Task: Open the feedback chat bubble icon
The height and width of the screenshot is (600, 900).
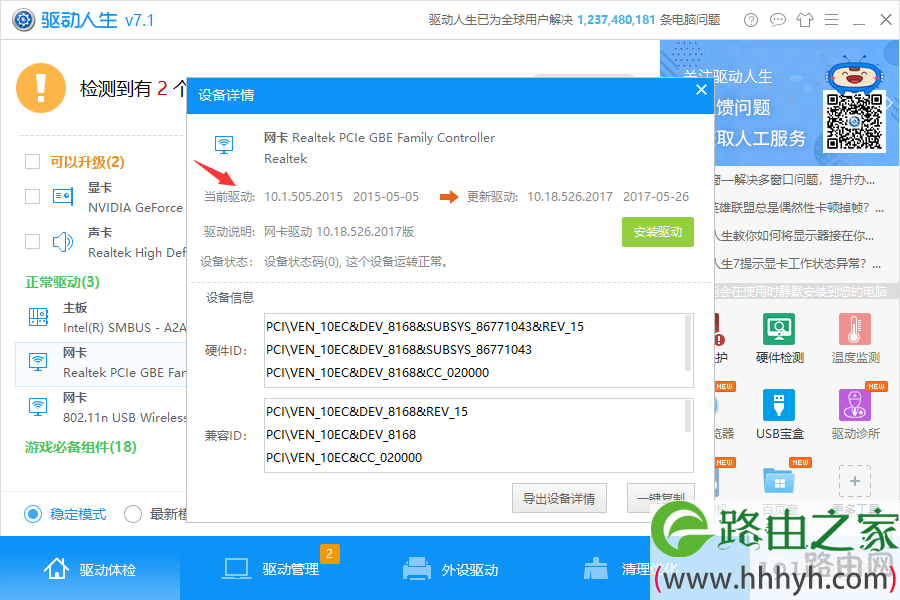Action: (778, 20)
